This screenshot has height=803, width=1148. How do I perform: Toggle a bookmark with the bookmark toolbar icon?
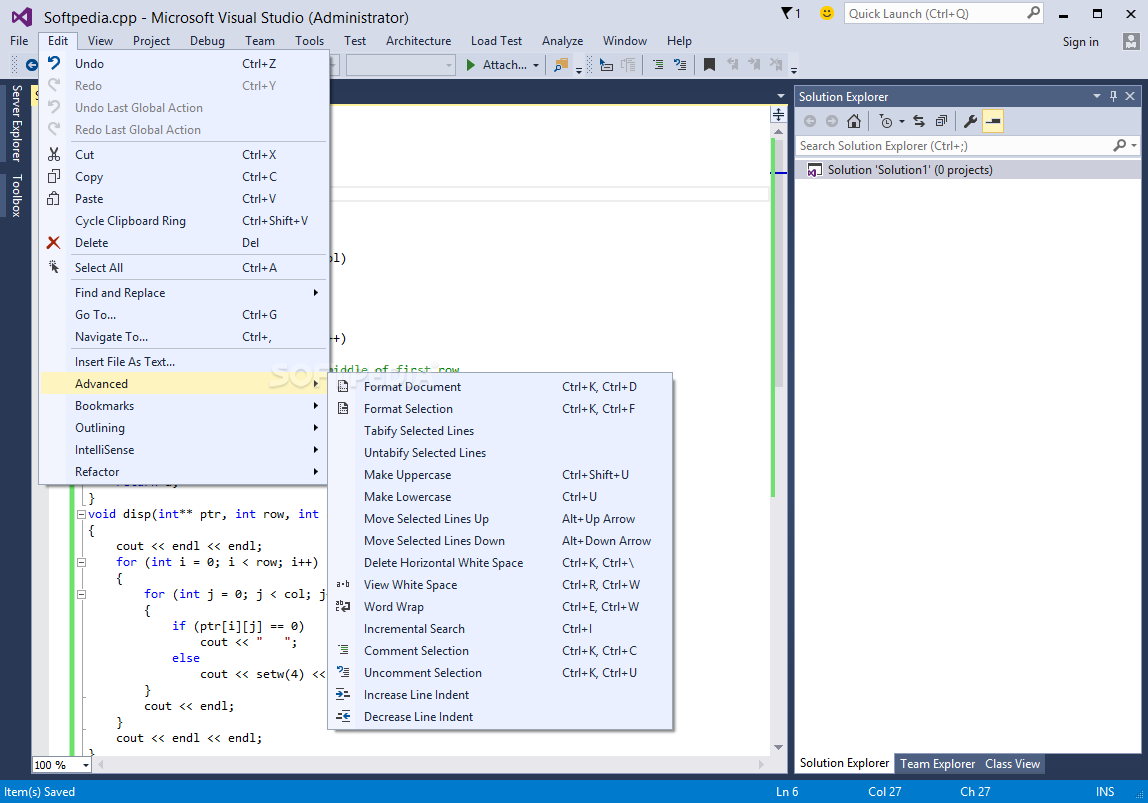tap(709, 65)
